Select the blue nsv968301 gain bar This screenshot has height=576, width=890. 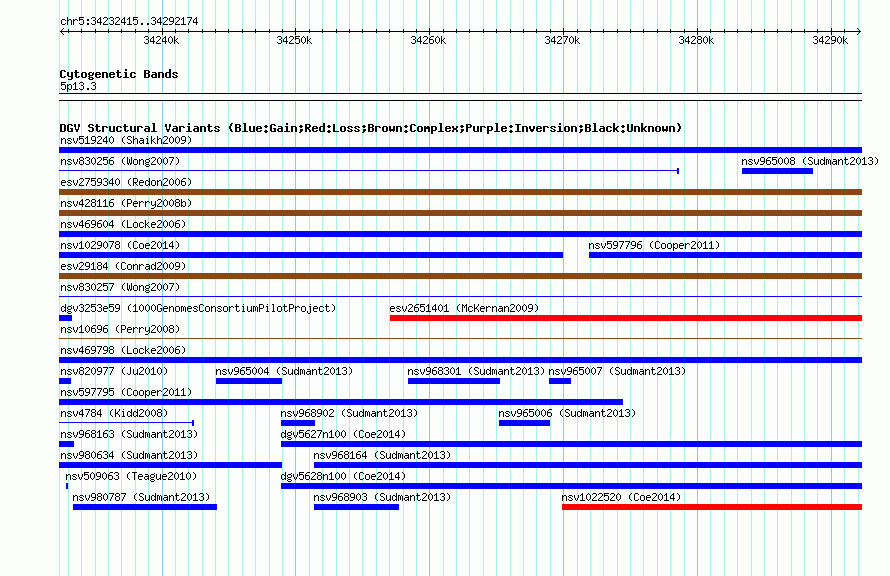[x=454, y=381]
